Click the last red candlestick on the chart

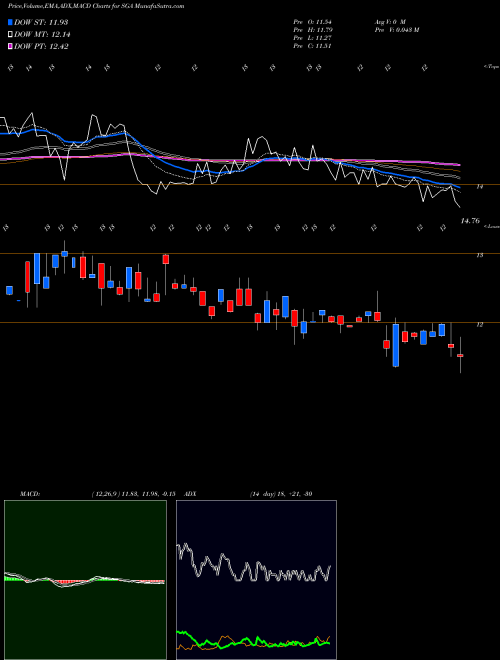click(460, 356)
